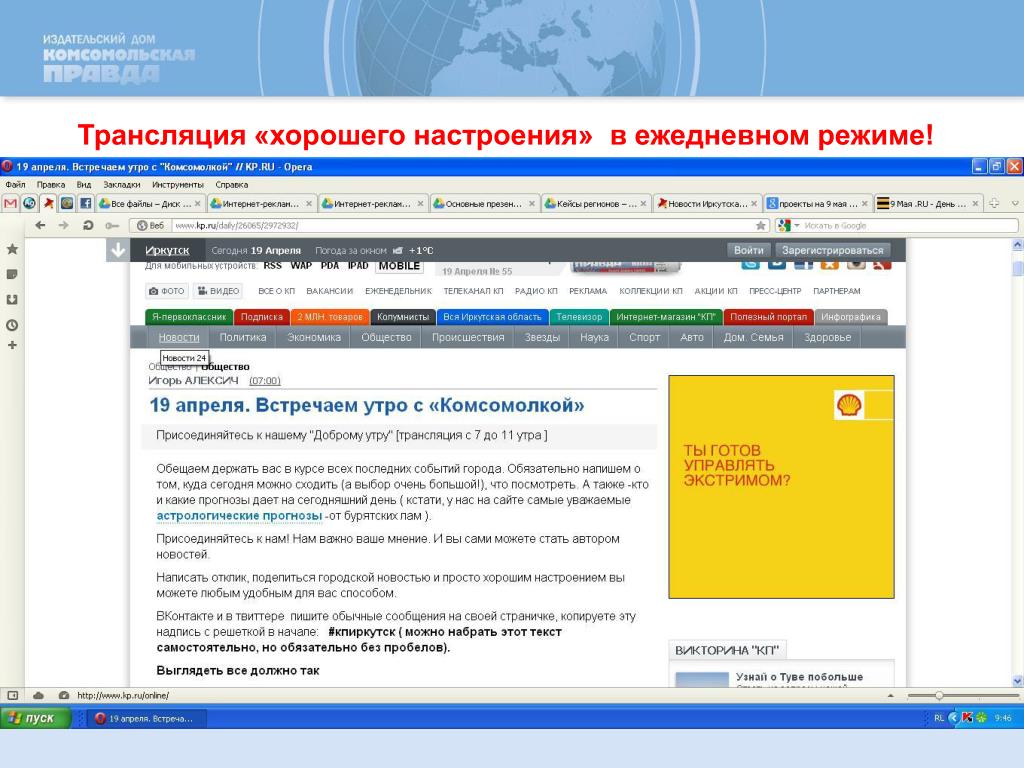Reload the page with refresh icon

[x=88, y=225]
